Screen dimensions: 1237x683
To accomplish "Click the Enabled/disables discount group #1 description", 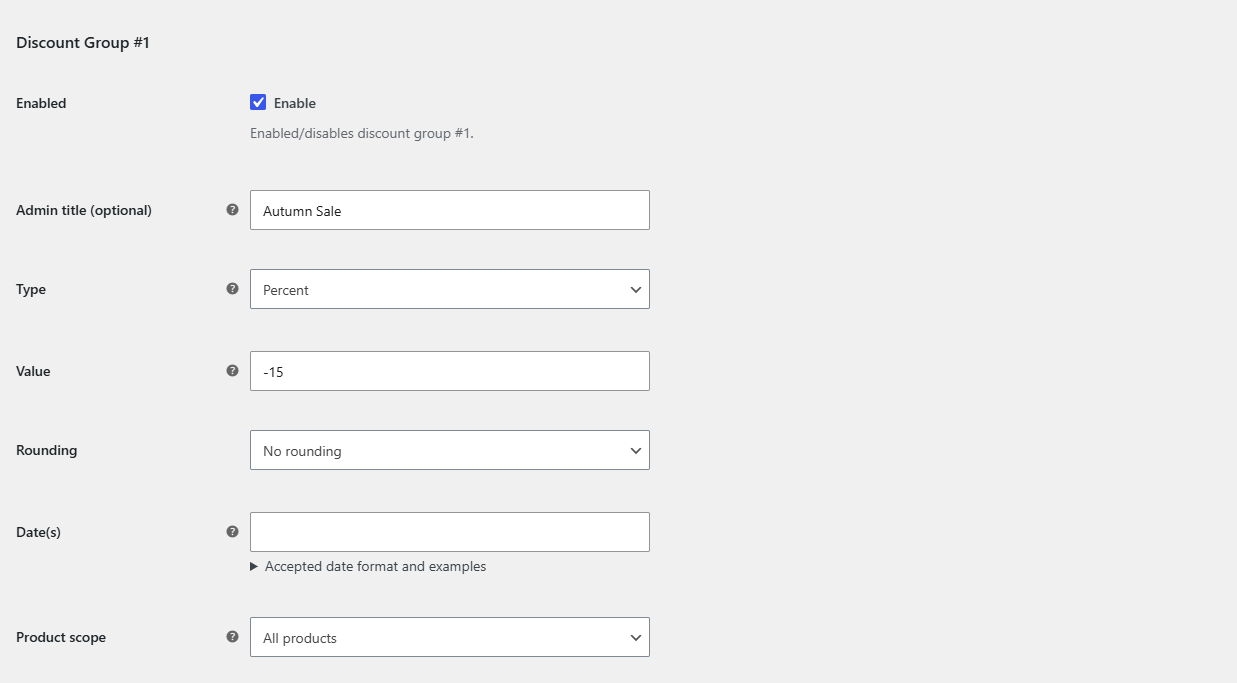I will [x=362, y=133].
